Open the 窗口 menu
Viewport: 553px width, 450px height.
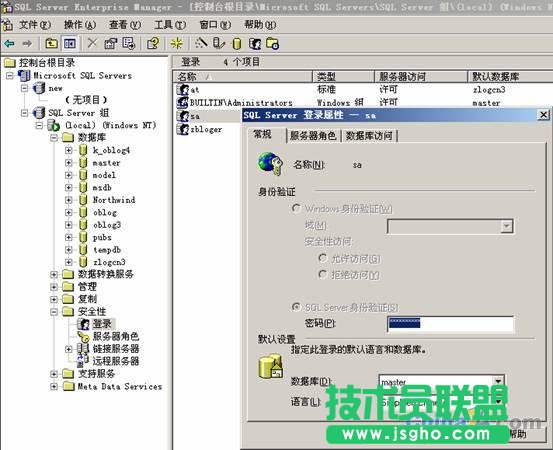(215, 25)
